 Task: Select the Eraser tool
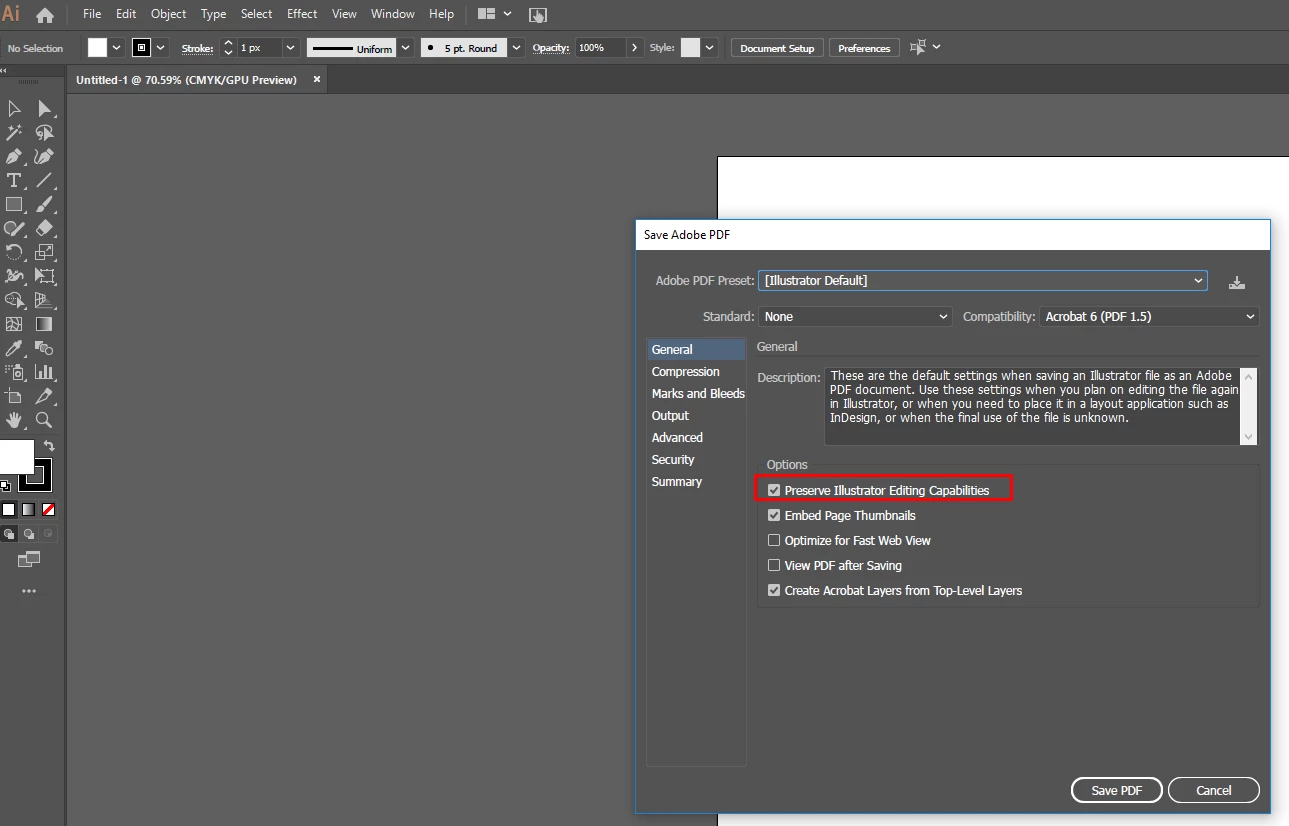pyautogui.click(x=44, y=228)
